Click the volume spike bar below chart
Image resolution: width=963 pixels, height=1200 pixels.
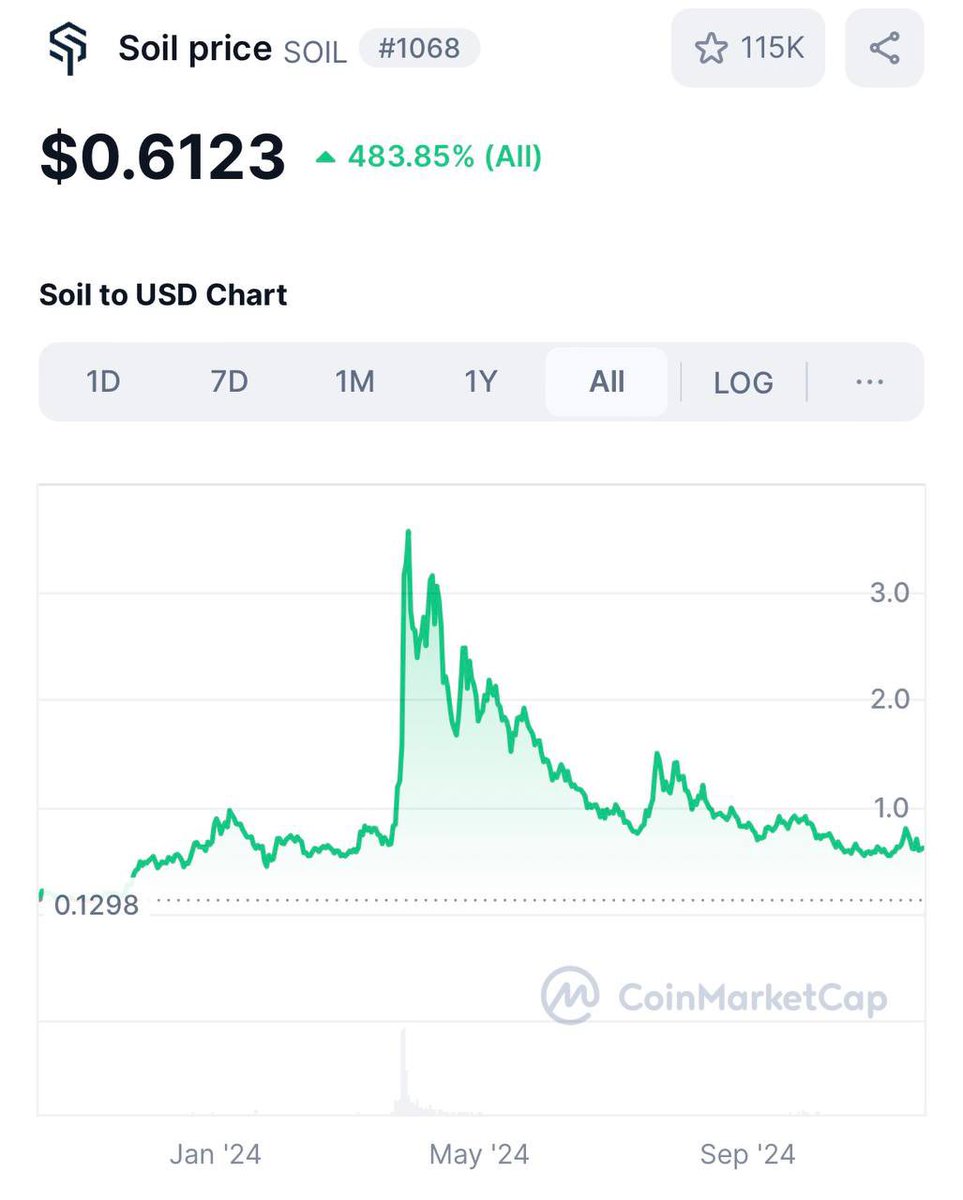click(403, 1070)
